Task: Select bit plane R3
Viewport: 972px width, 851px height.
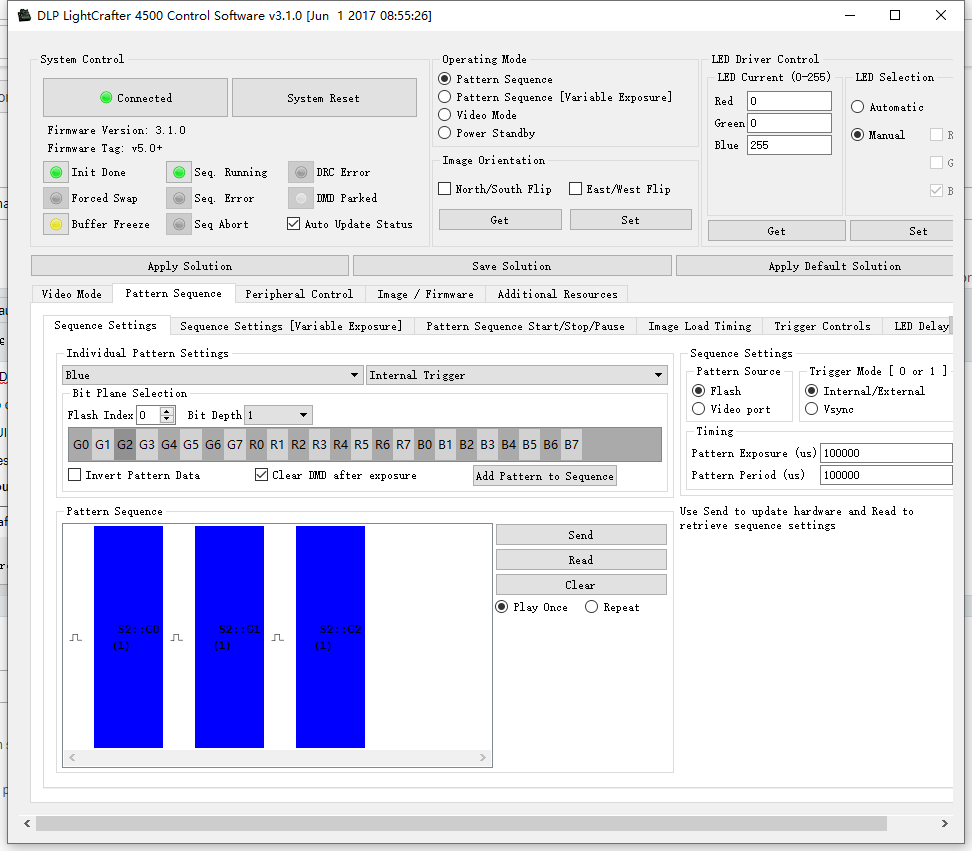Action: pos(319,444)
